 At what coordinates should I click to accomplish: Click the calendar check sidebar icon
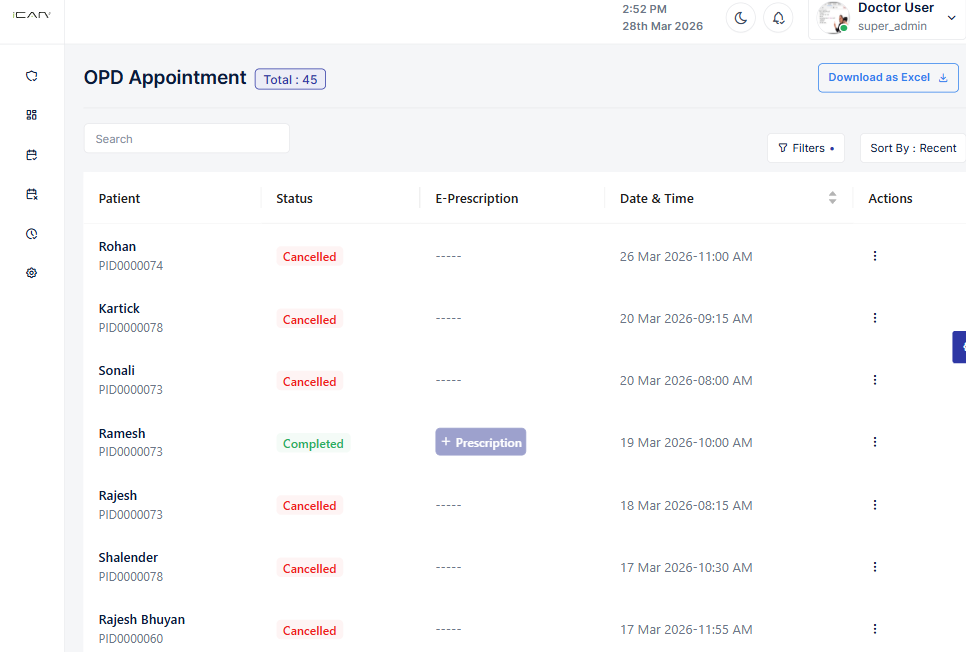(31, 155)
